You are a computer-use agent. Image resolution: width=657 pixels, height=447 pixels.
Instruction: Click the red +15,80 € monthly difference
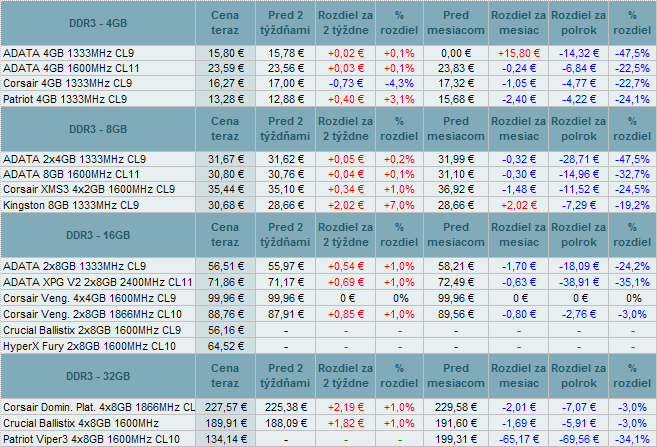tap(519, 53)
